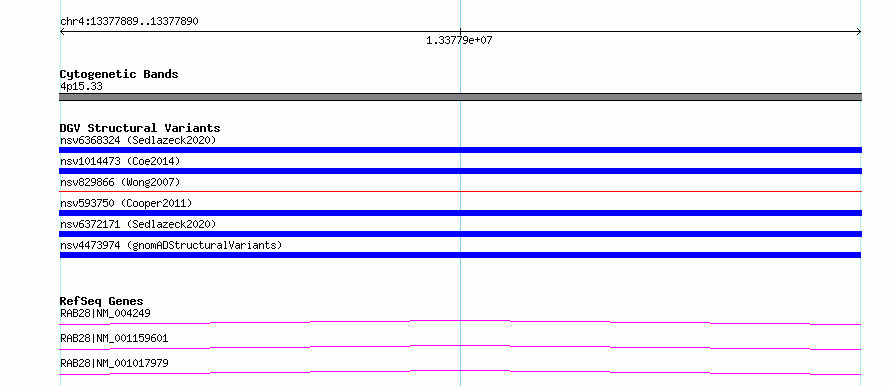
Task: Click the right arrowhead of the coordinate ruler
Action: (x=858, y=32)
